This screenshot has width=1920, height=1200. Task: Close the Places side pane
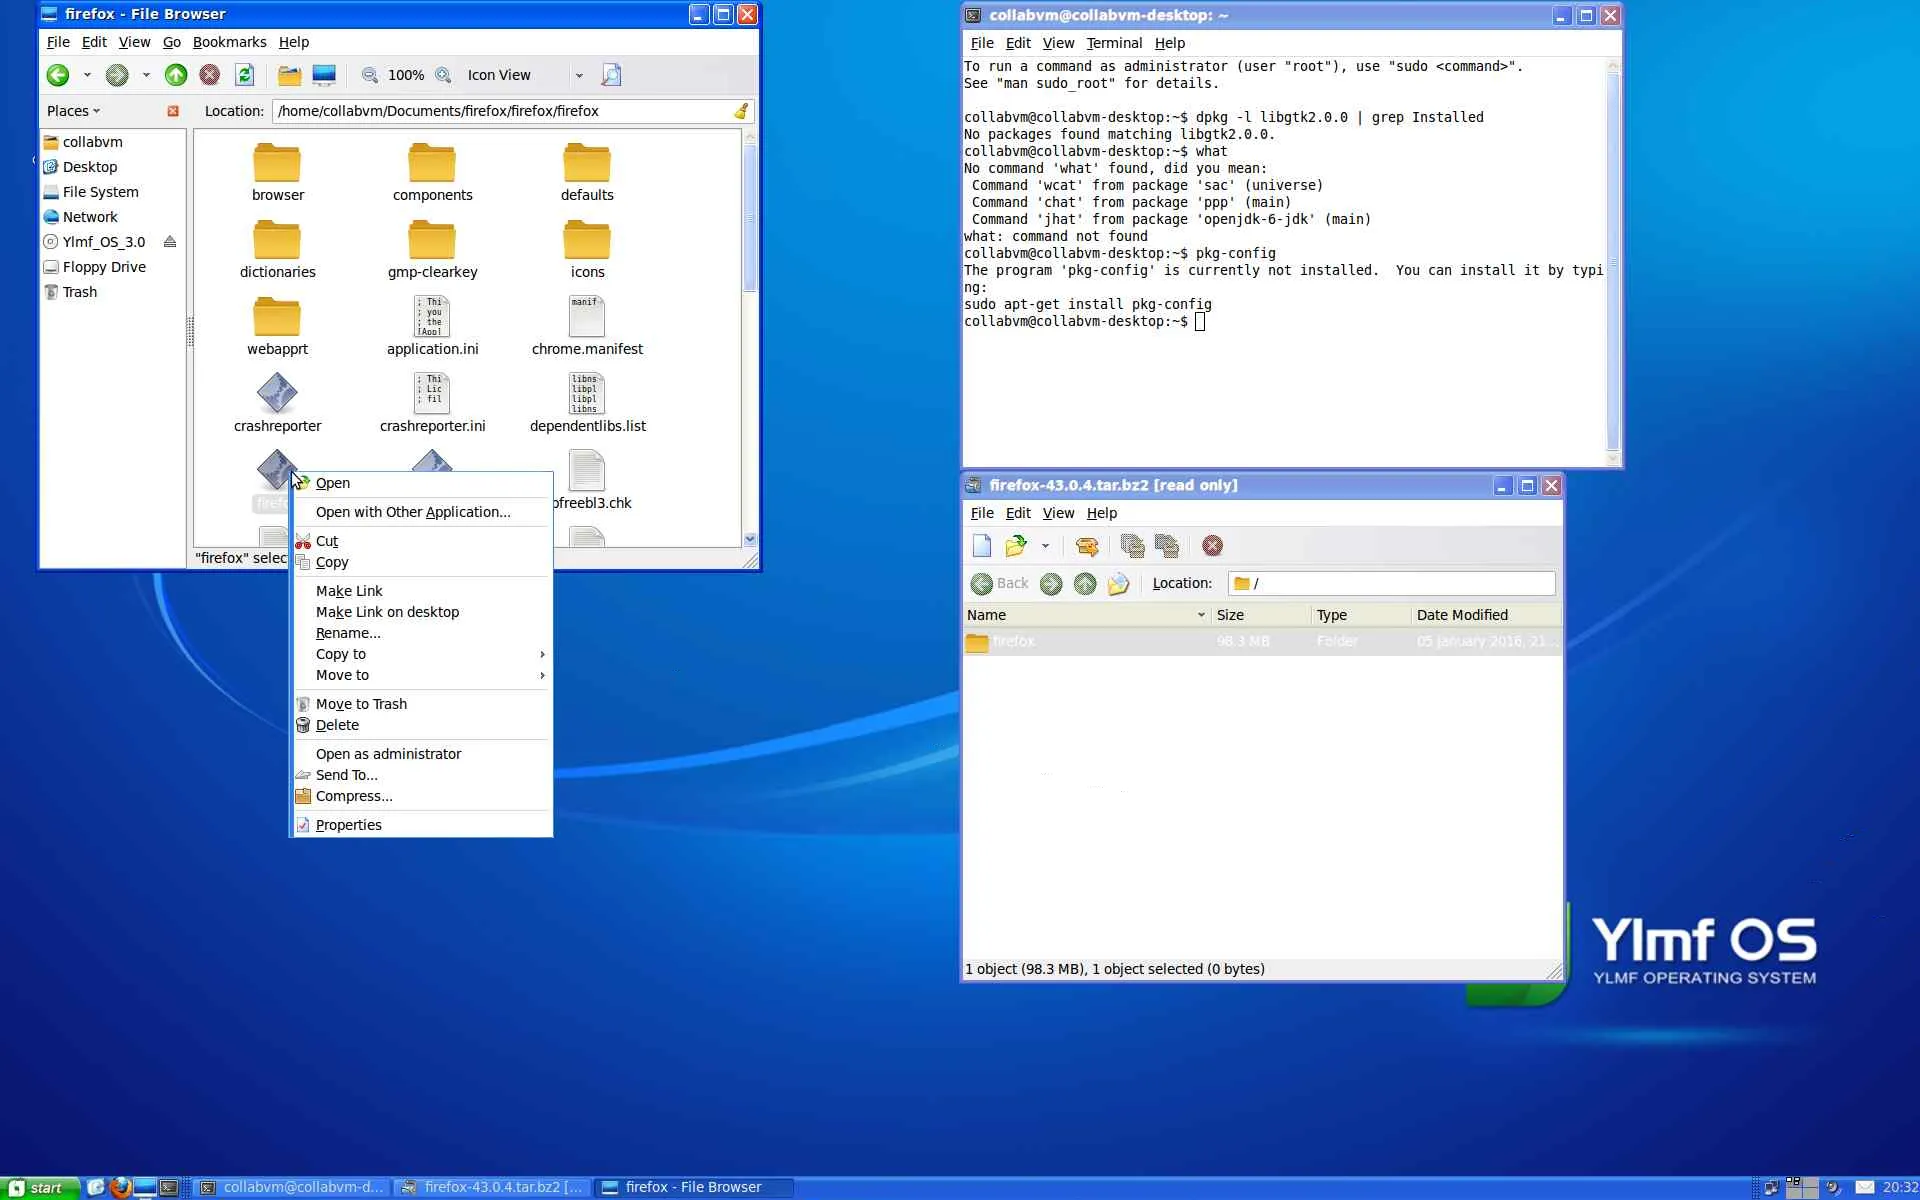(x=173, y=111)
